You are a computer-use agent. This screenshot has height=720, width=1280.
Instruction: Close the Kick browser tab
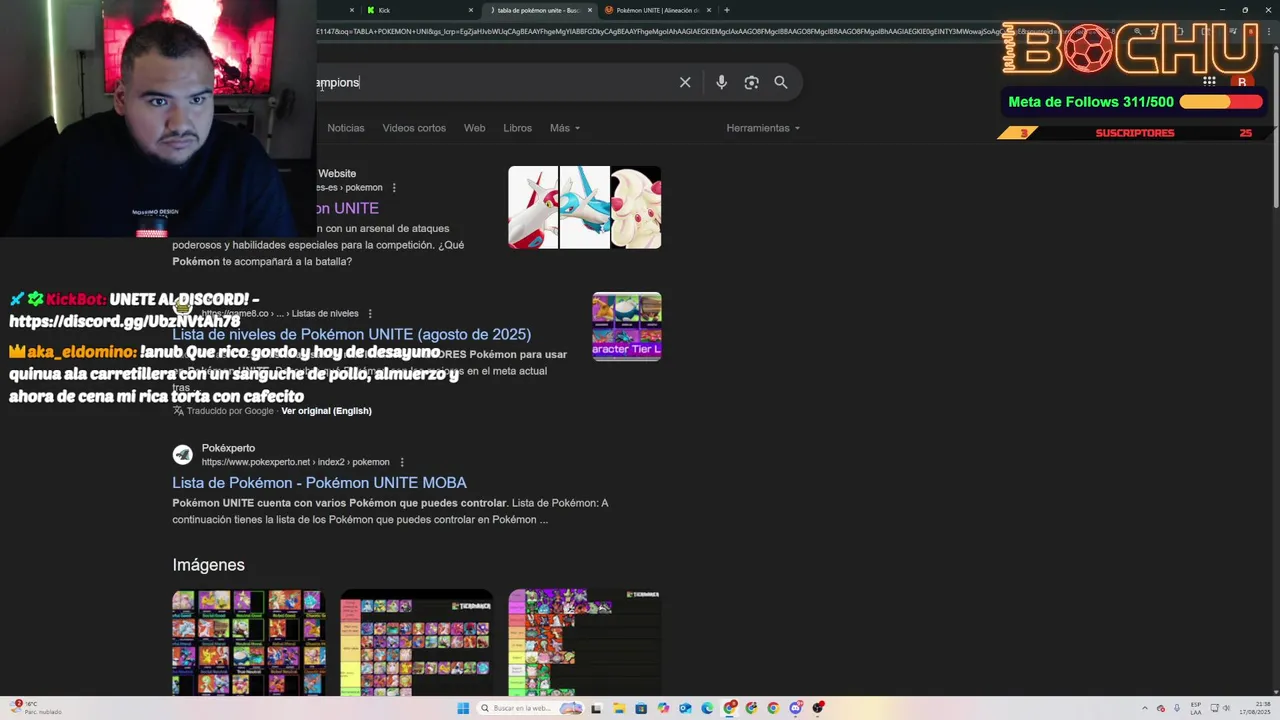click(471, 10)
